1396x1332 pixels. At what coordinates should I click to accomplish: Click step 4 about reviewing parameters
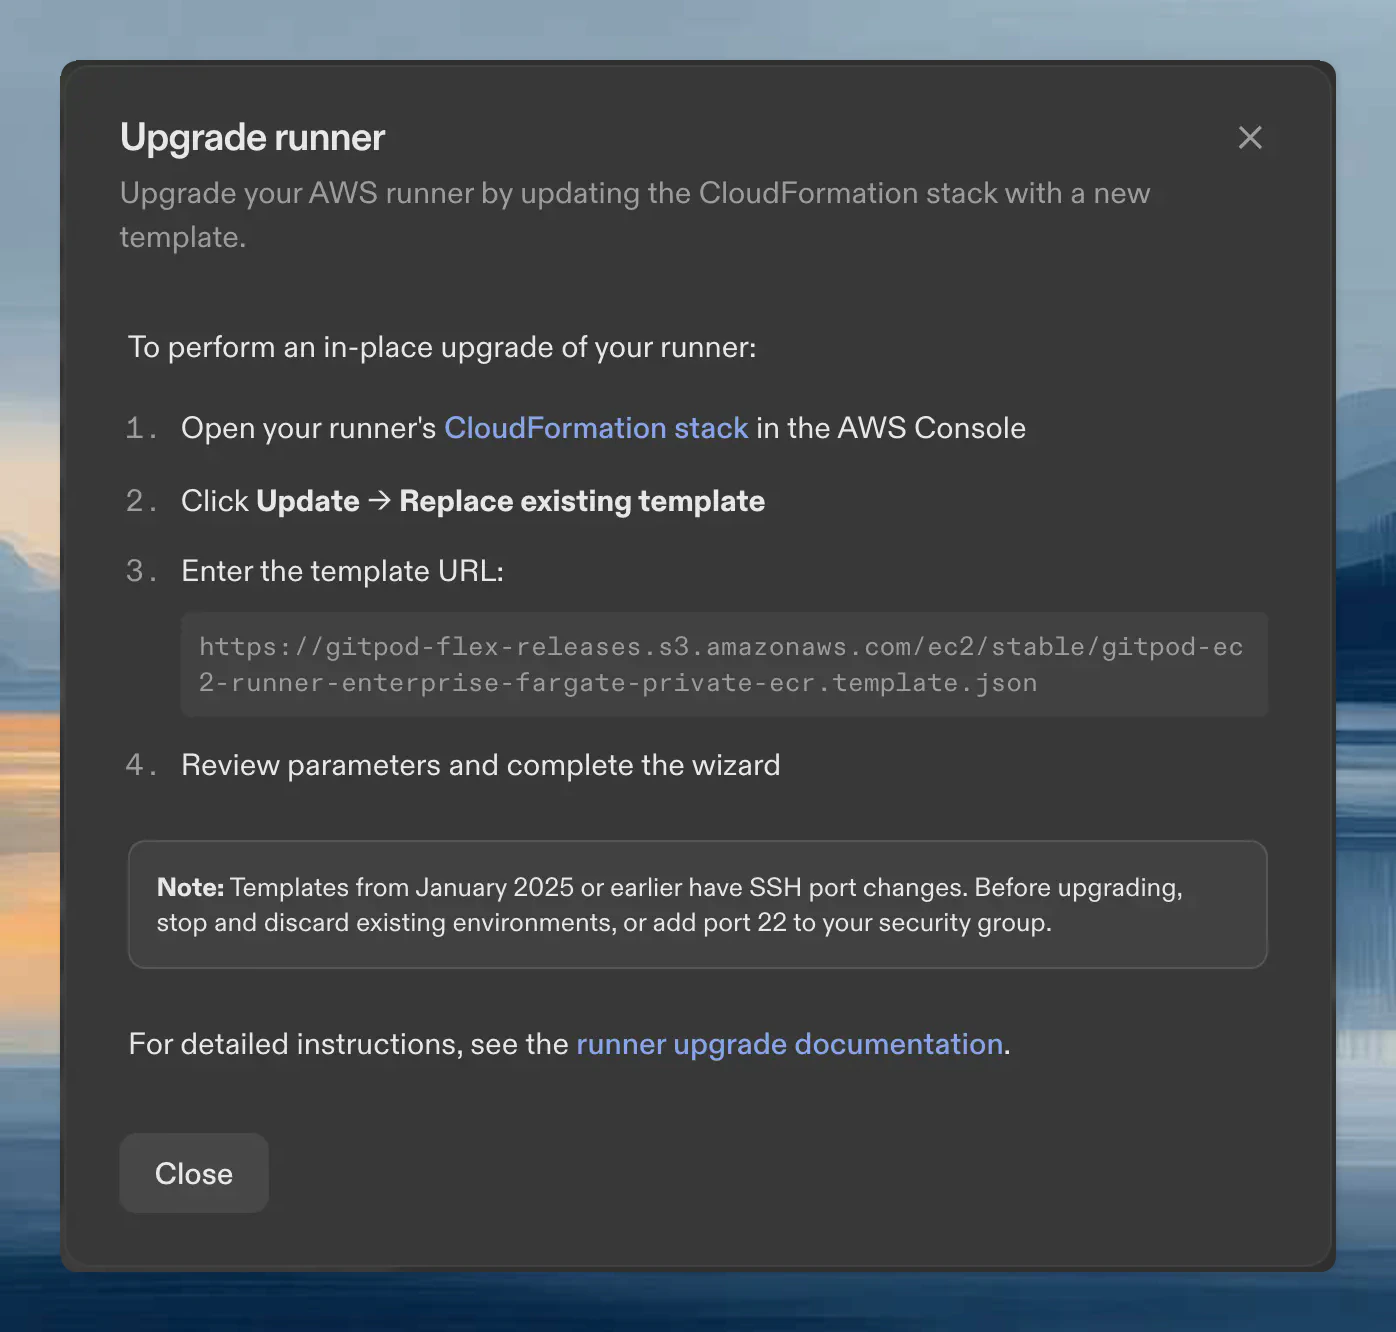[480, 764]
